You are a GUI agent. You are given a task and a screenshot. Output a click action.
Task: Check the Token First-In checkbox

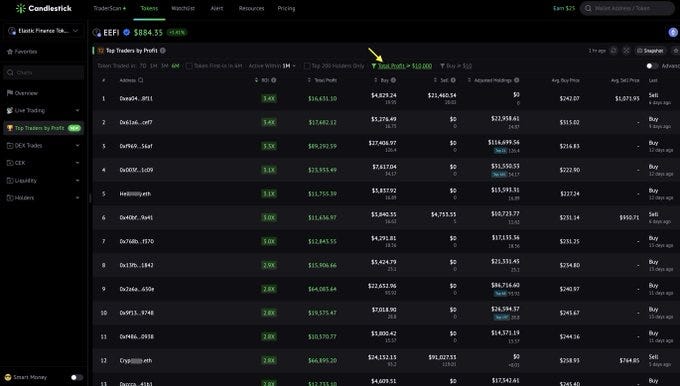click(189, 66)
